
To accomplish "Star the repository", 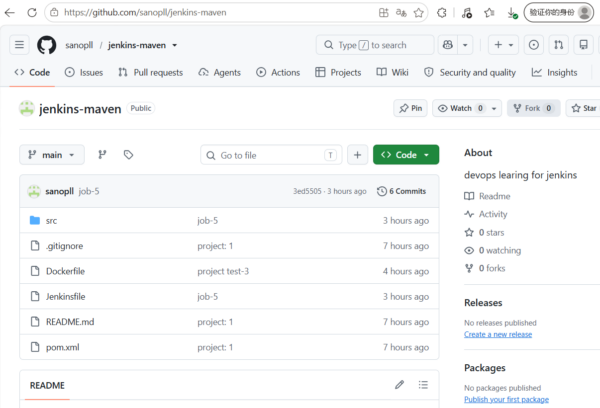I will click(583, 108).
